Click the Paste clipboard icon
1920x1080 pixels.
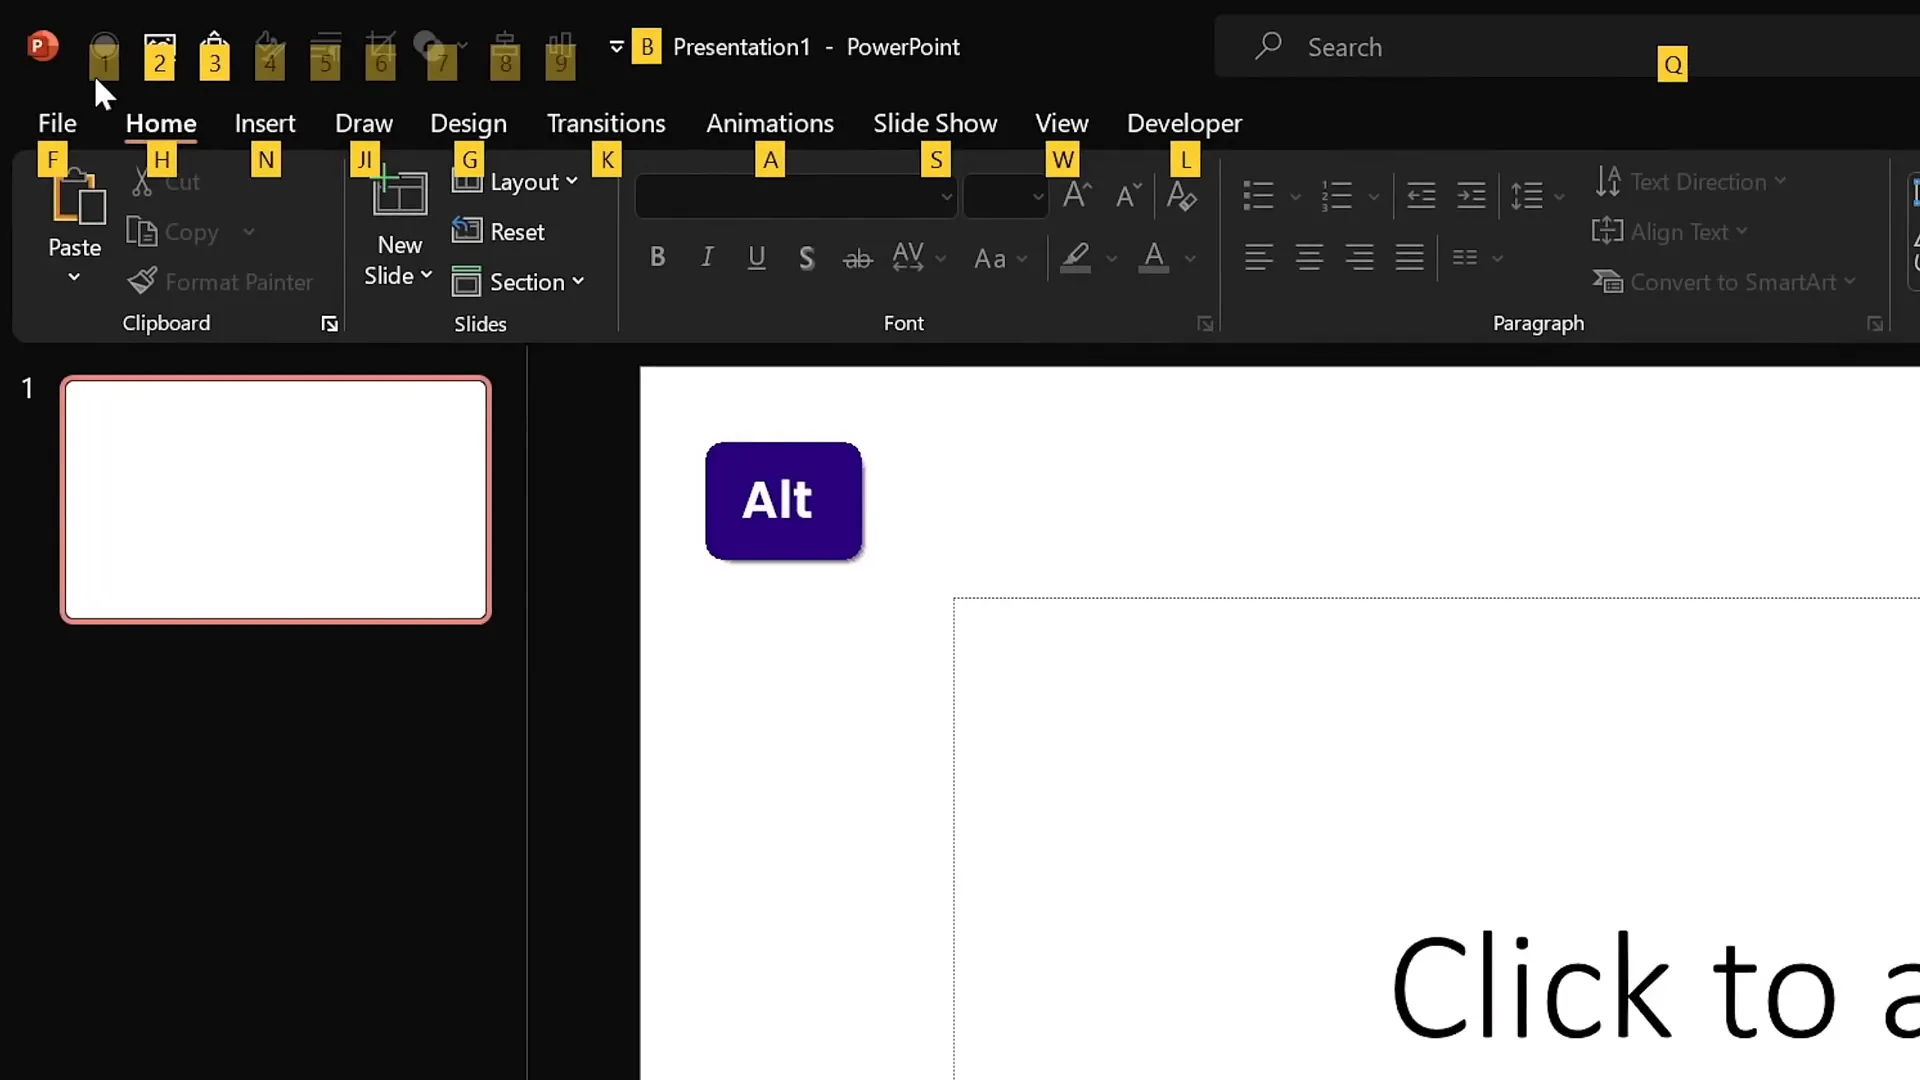[x=78, y=196]
